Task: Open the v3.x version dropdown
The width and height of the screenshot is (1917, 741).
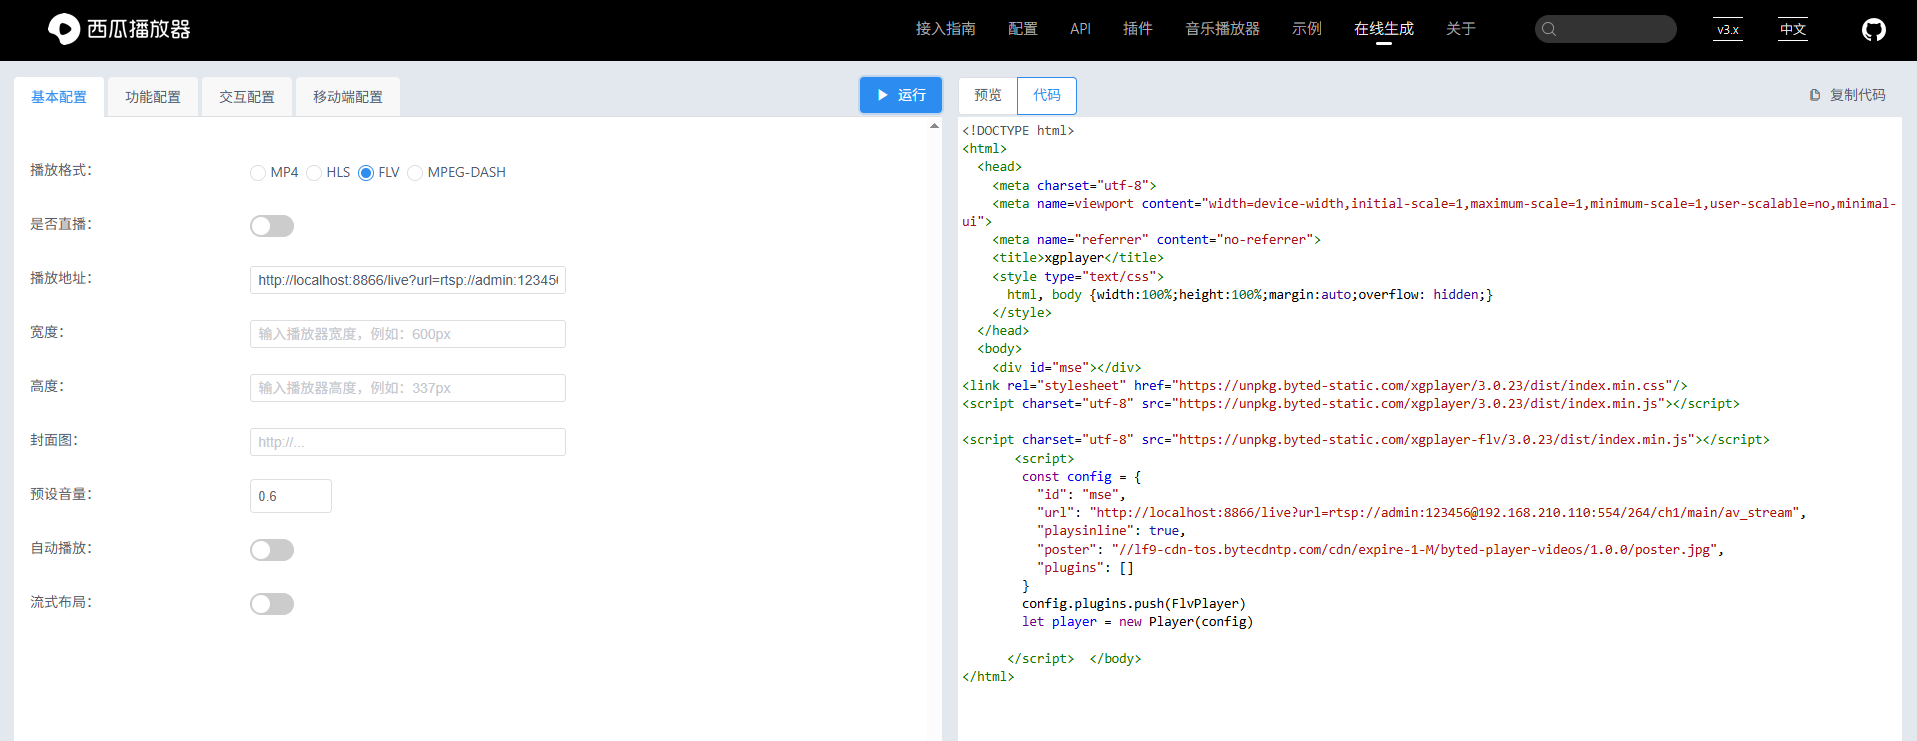Action: pos(1728,29)
